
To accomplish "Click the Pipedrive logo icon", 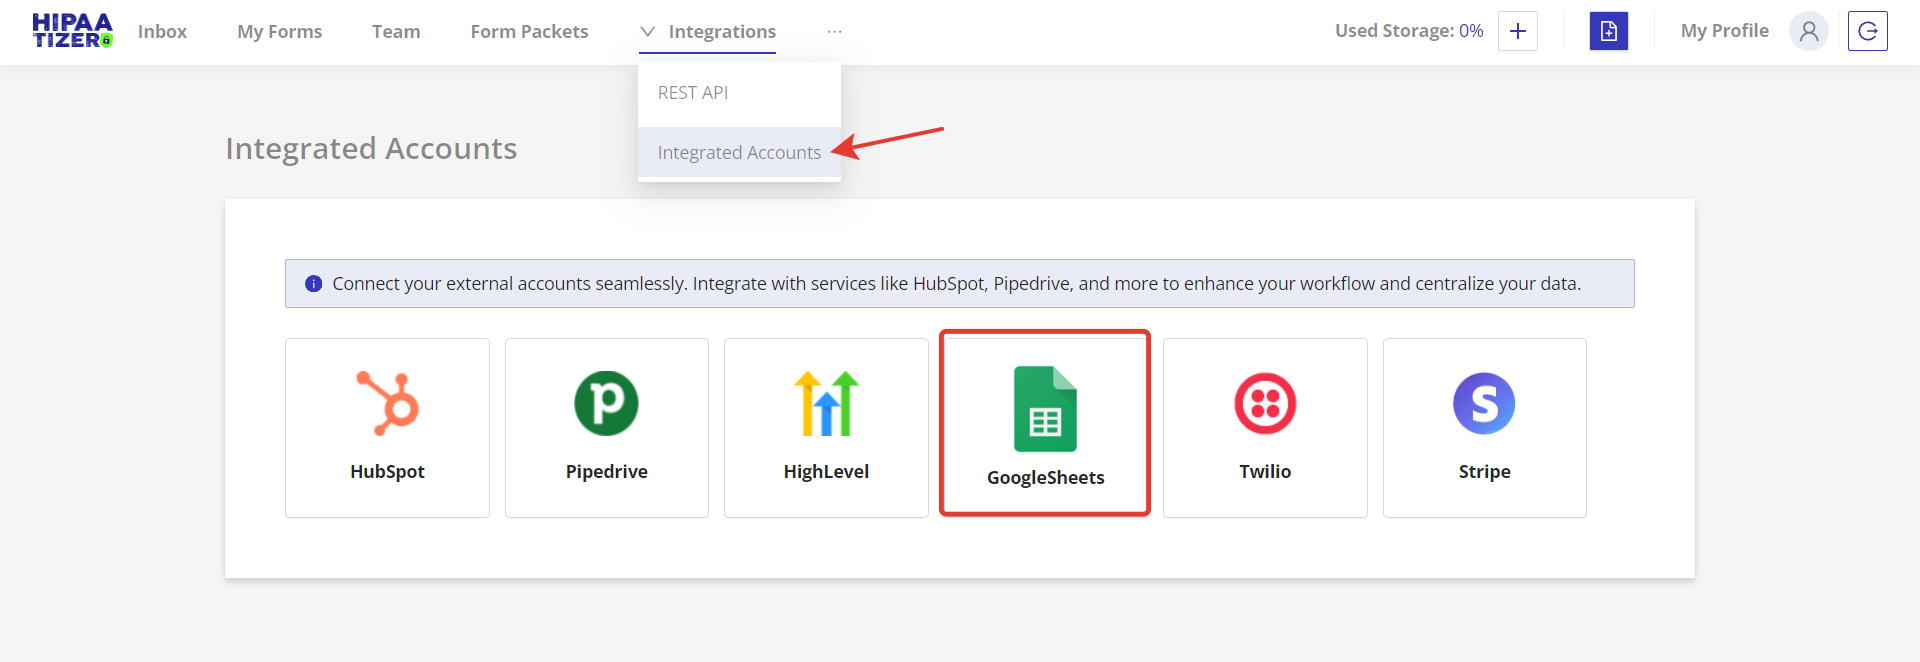I will pos(606,403).
